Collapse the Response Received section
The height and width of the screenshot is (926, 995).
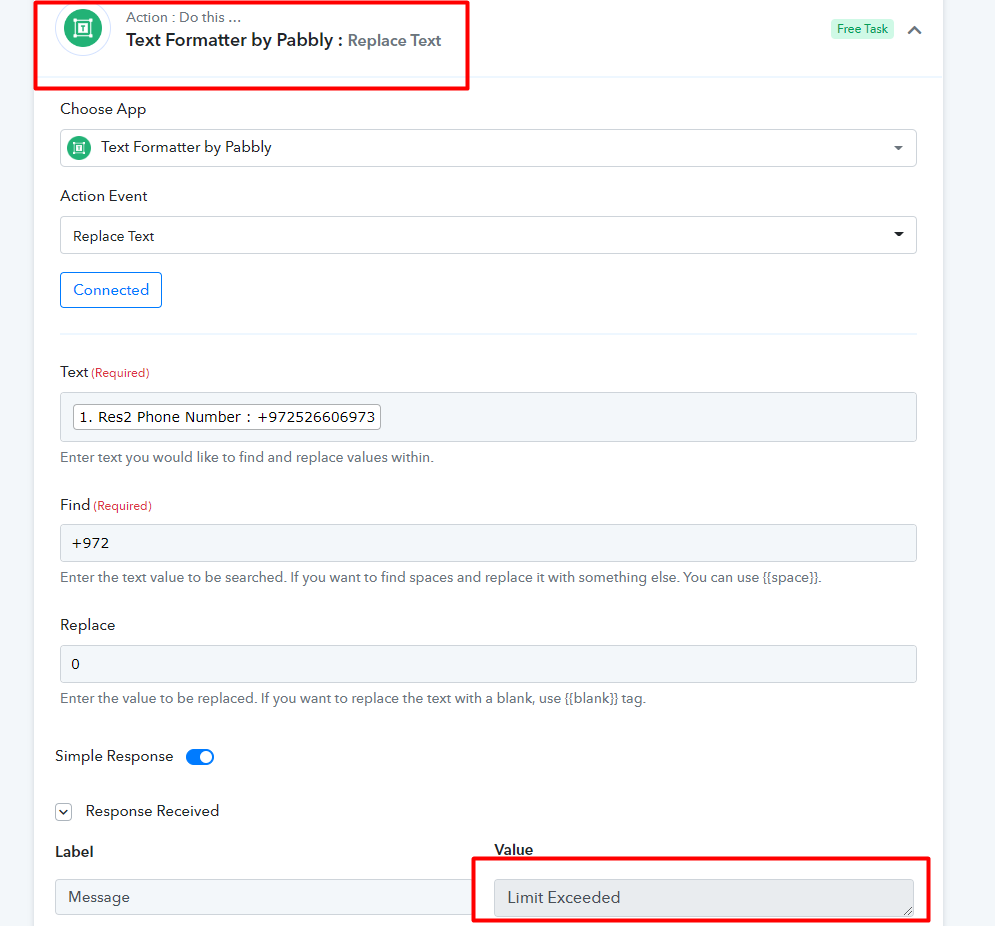(63, 812)
